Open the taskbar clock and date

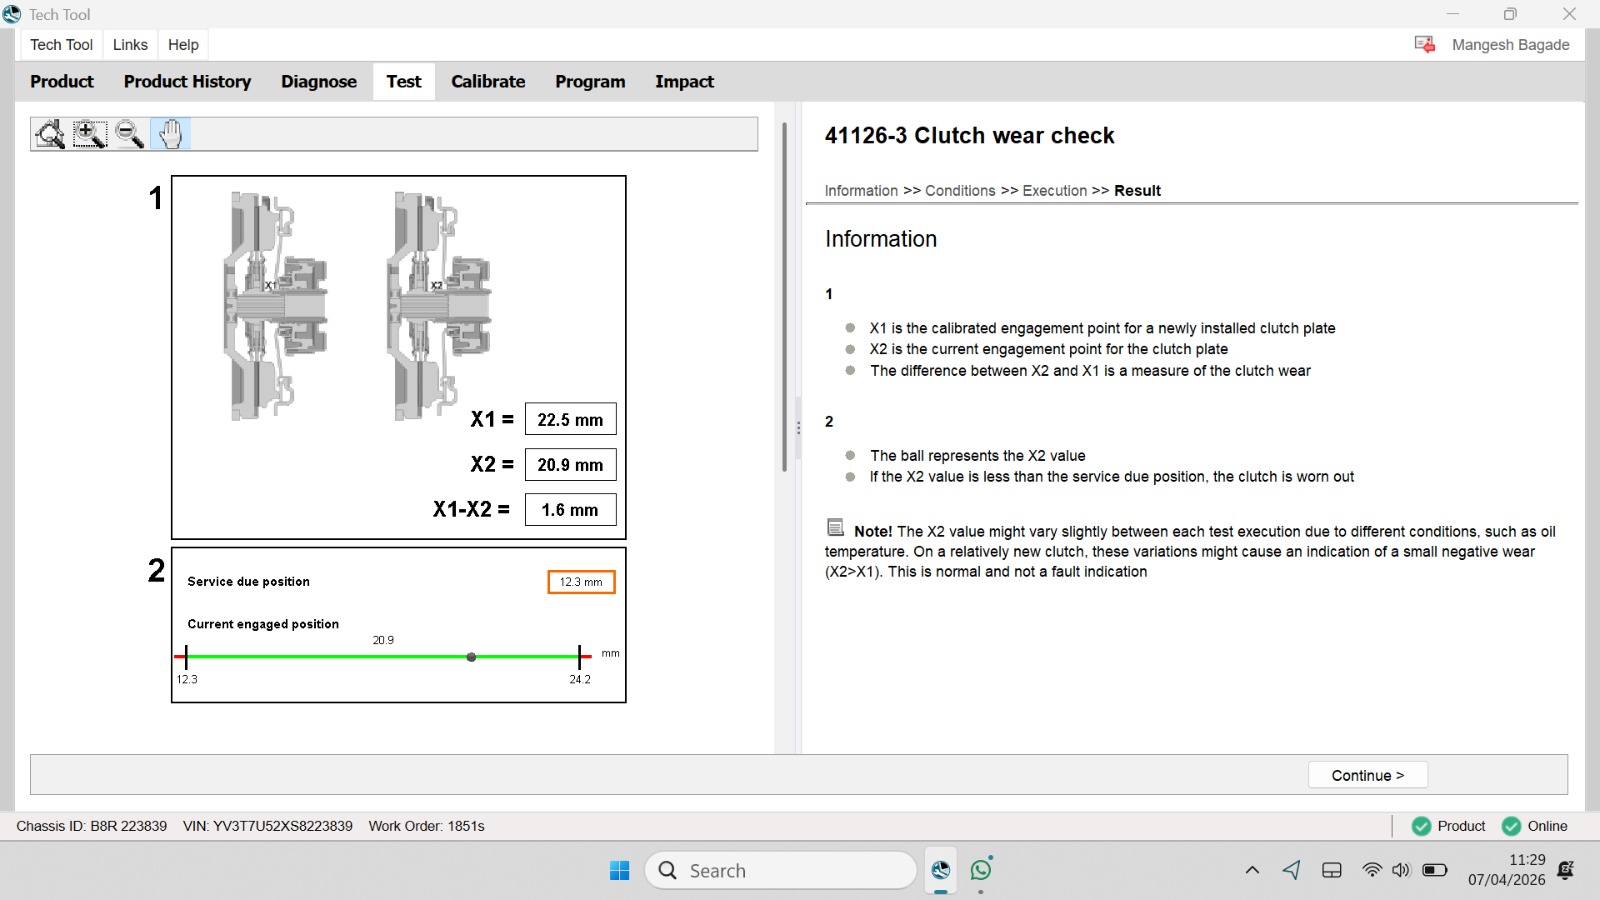(x=1507, y=870)
